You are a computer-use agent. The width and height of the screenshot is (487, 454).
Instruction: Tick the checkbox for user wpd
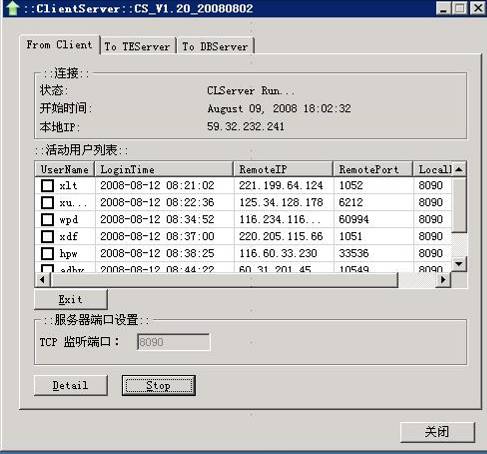(47, 219)
